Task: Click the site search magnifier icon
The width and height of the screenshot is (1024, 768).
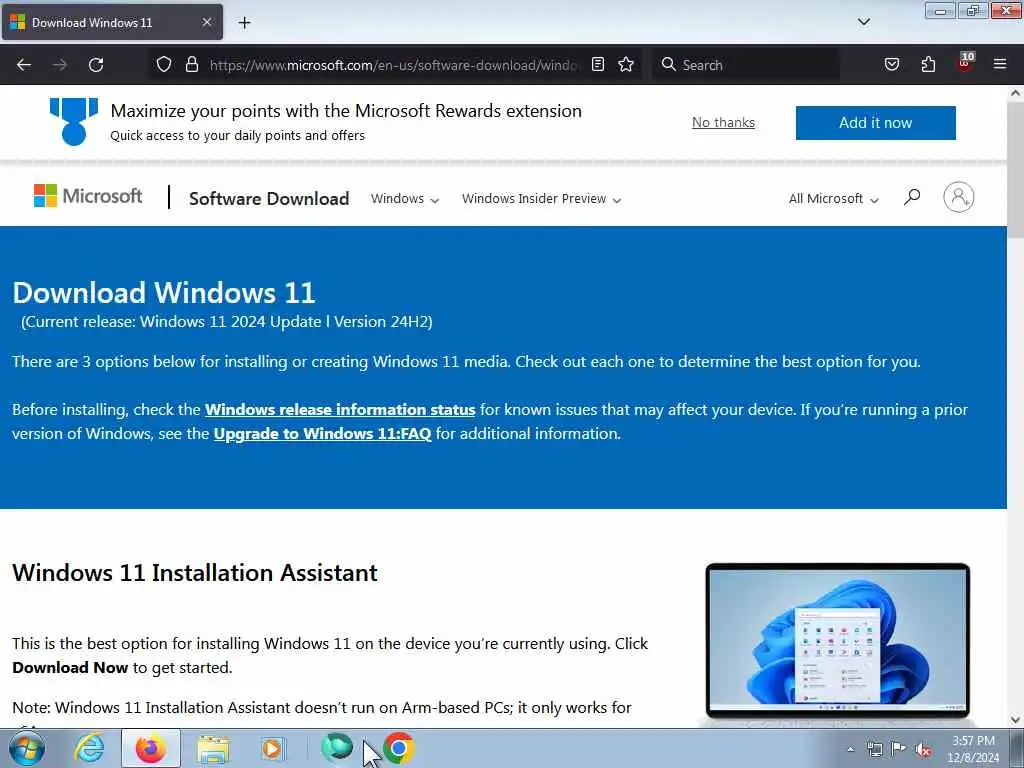Action: click(912, 197)
